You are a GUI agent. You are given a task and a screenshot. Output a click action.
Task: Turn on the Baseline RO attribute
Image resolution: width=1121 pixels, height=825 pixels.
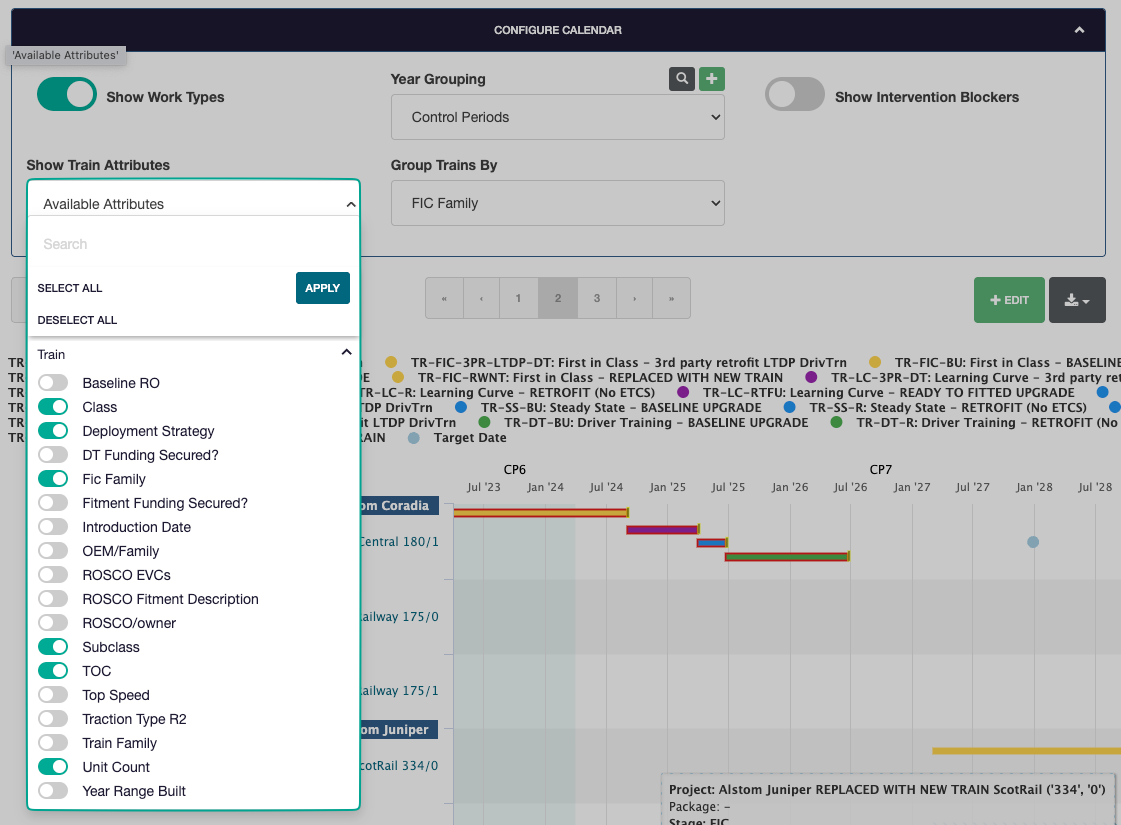pyautogui.click(x=53, y=383)
